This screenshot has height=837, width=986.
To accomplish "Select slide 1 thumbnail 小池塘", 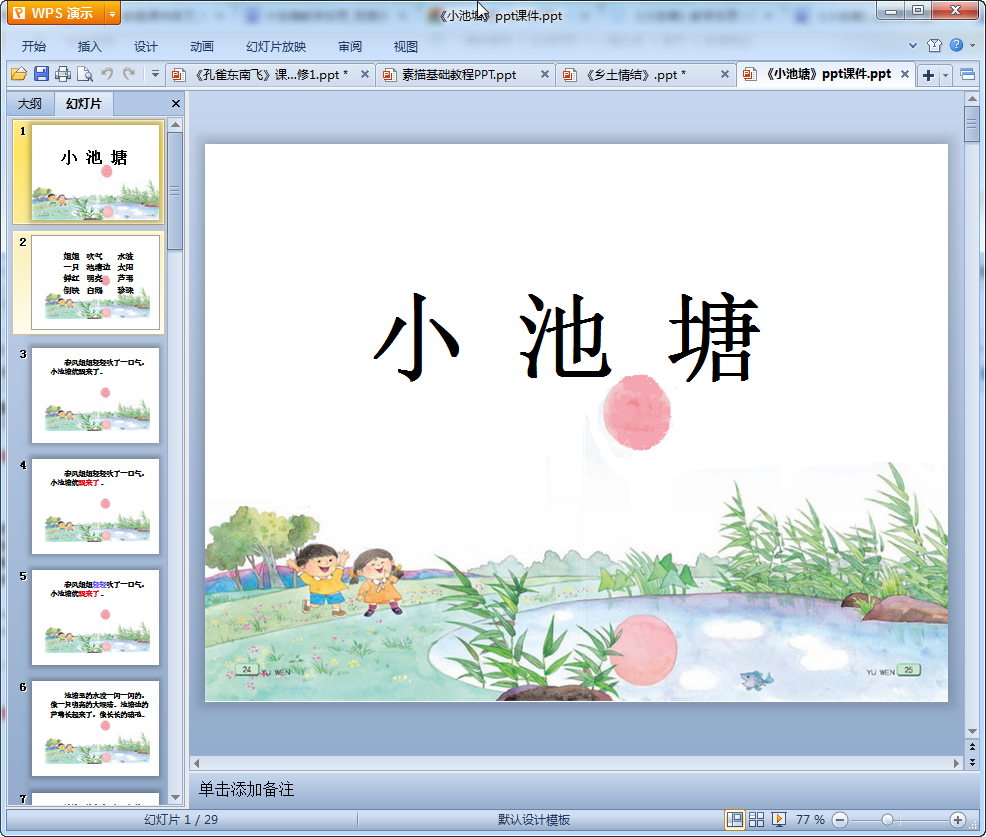I will click(96, 172).
